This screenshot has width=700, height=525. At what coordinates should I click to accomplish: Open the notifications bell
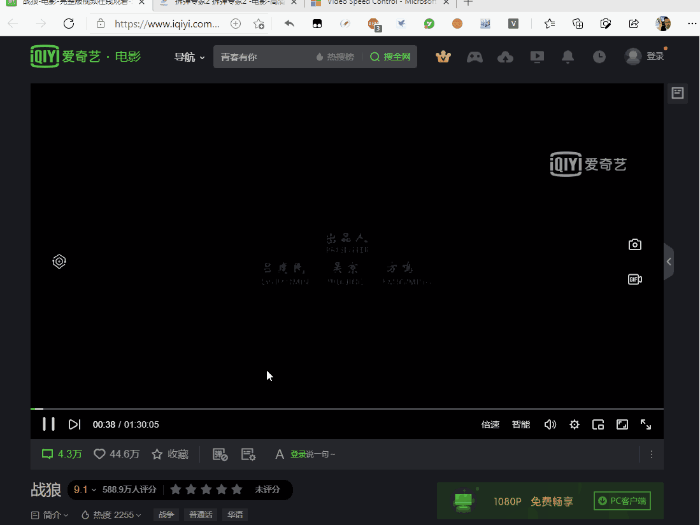click(x=568, y=57)
